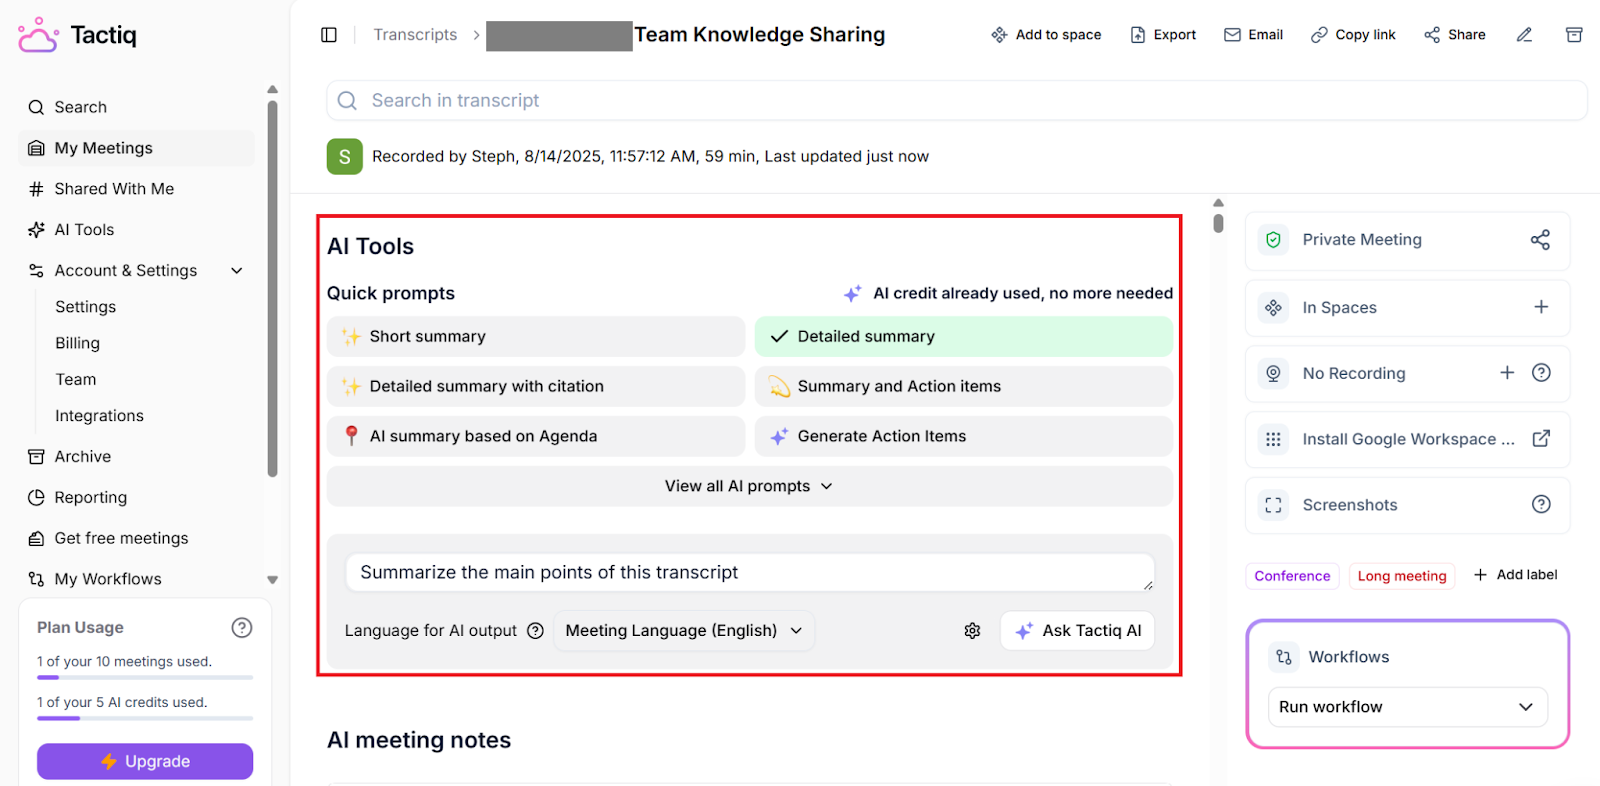This screenshot has height=786, width=1600.
Task: Click the Upgrade button
Action: [145, 761]
